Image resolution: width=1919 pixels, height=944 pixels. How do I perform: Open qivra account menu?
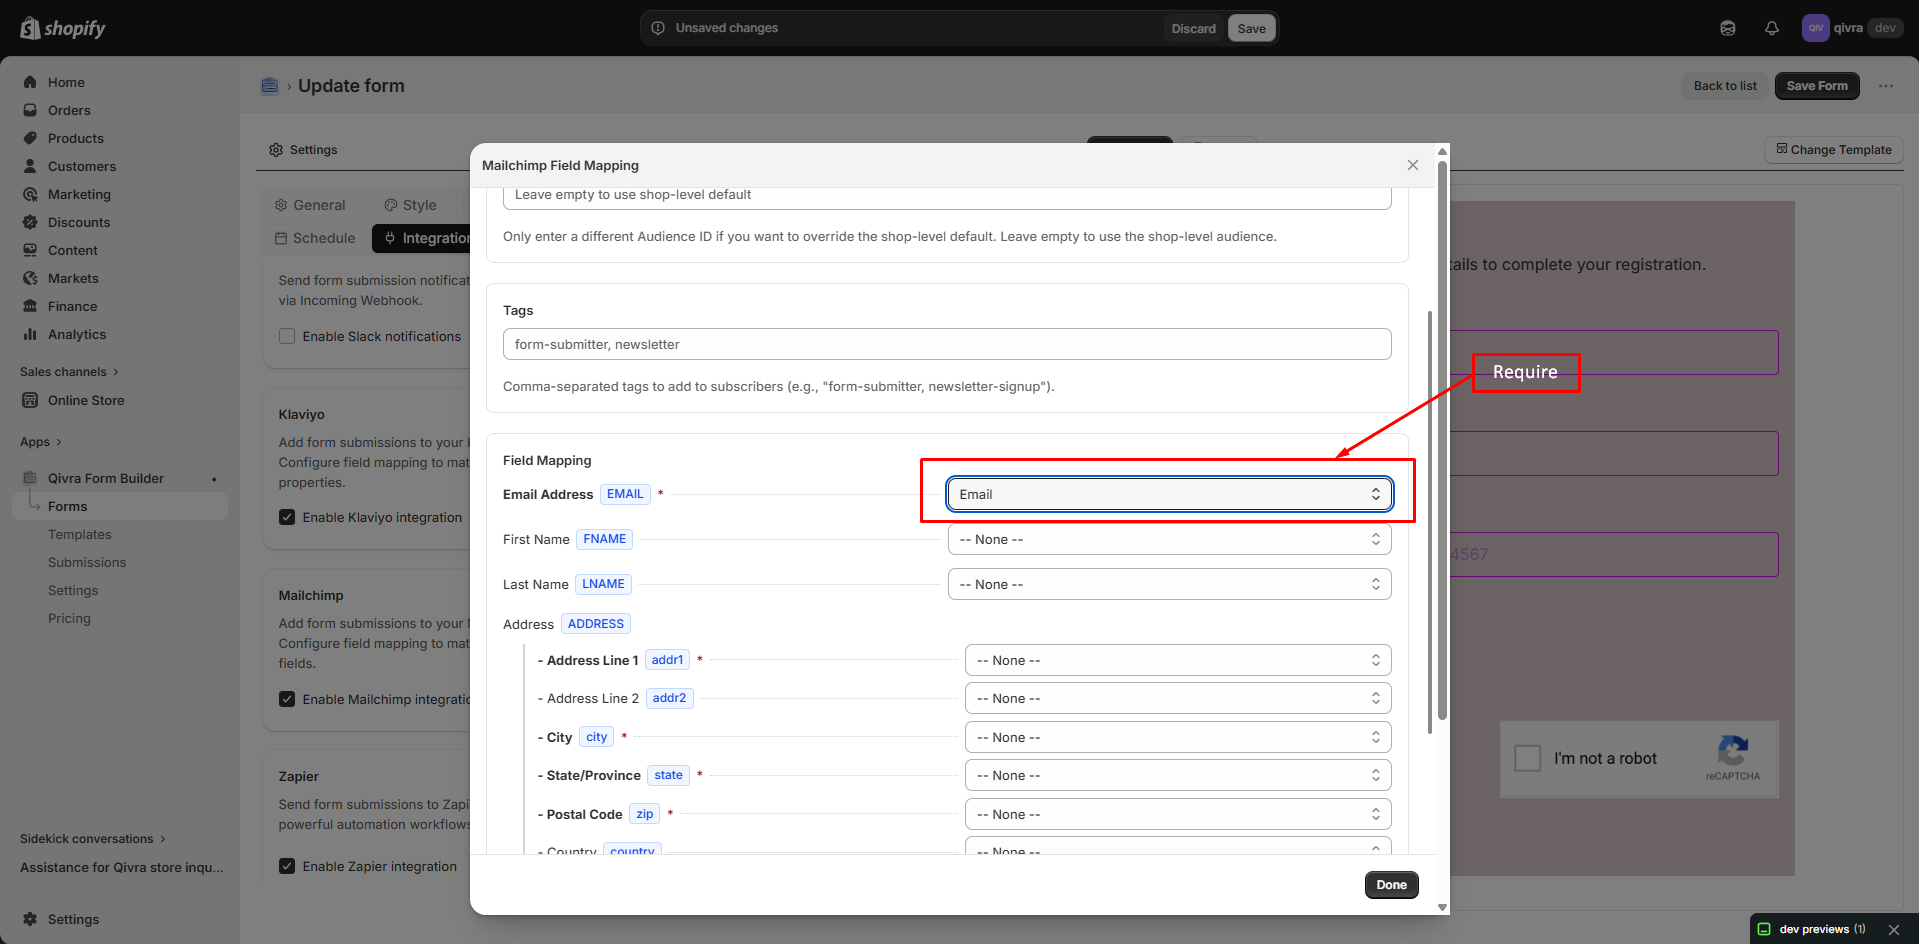(x=1851, y=28)
